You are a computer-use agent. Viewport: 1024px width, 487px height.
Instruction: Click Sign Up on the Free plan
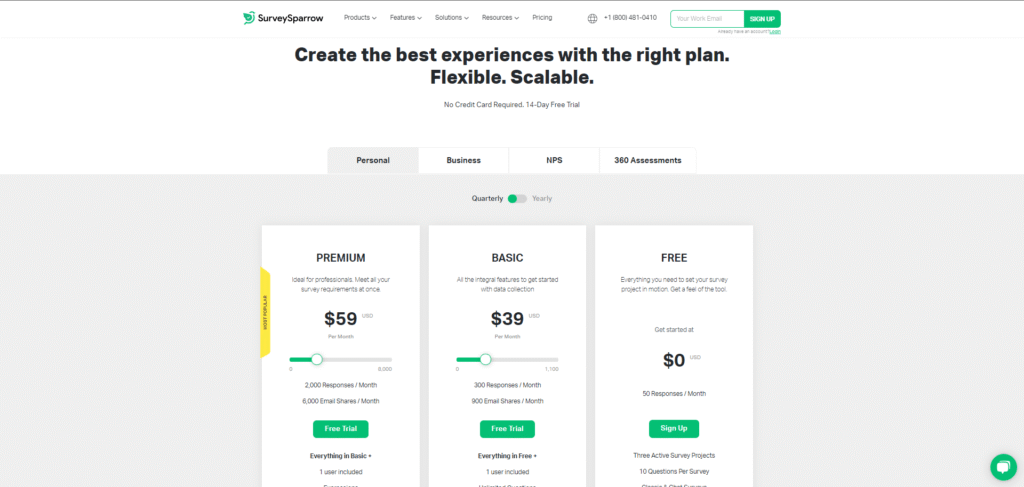click(674, 428)
